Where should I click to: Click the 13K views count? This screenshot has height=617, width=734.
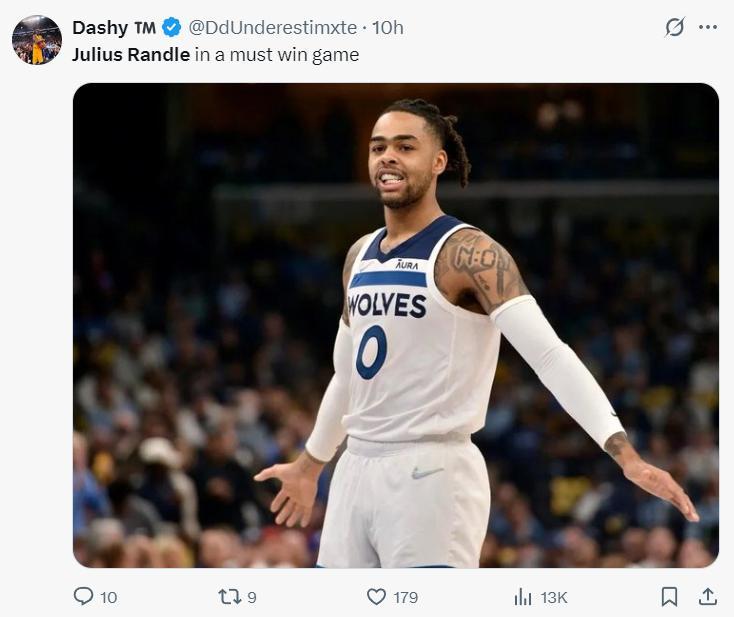(x=554, y=597)
